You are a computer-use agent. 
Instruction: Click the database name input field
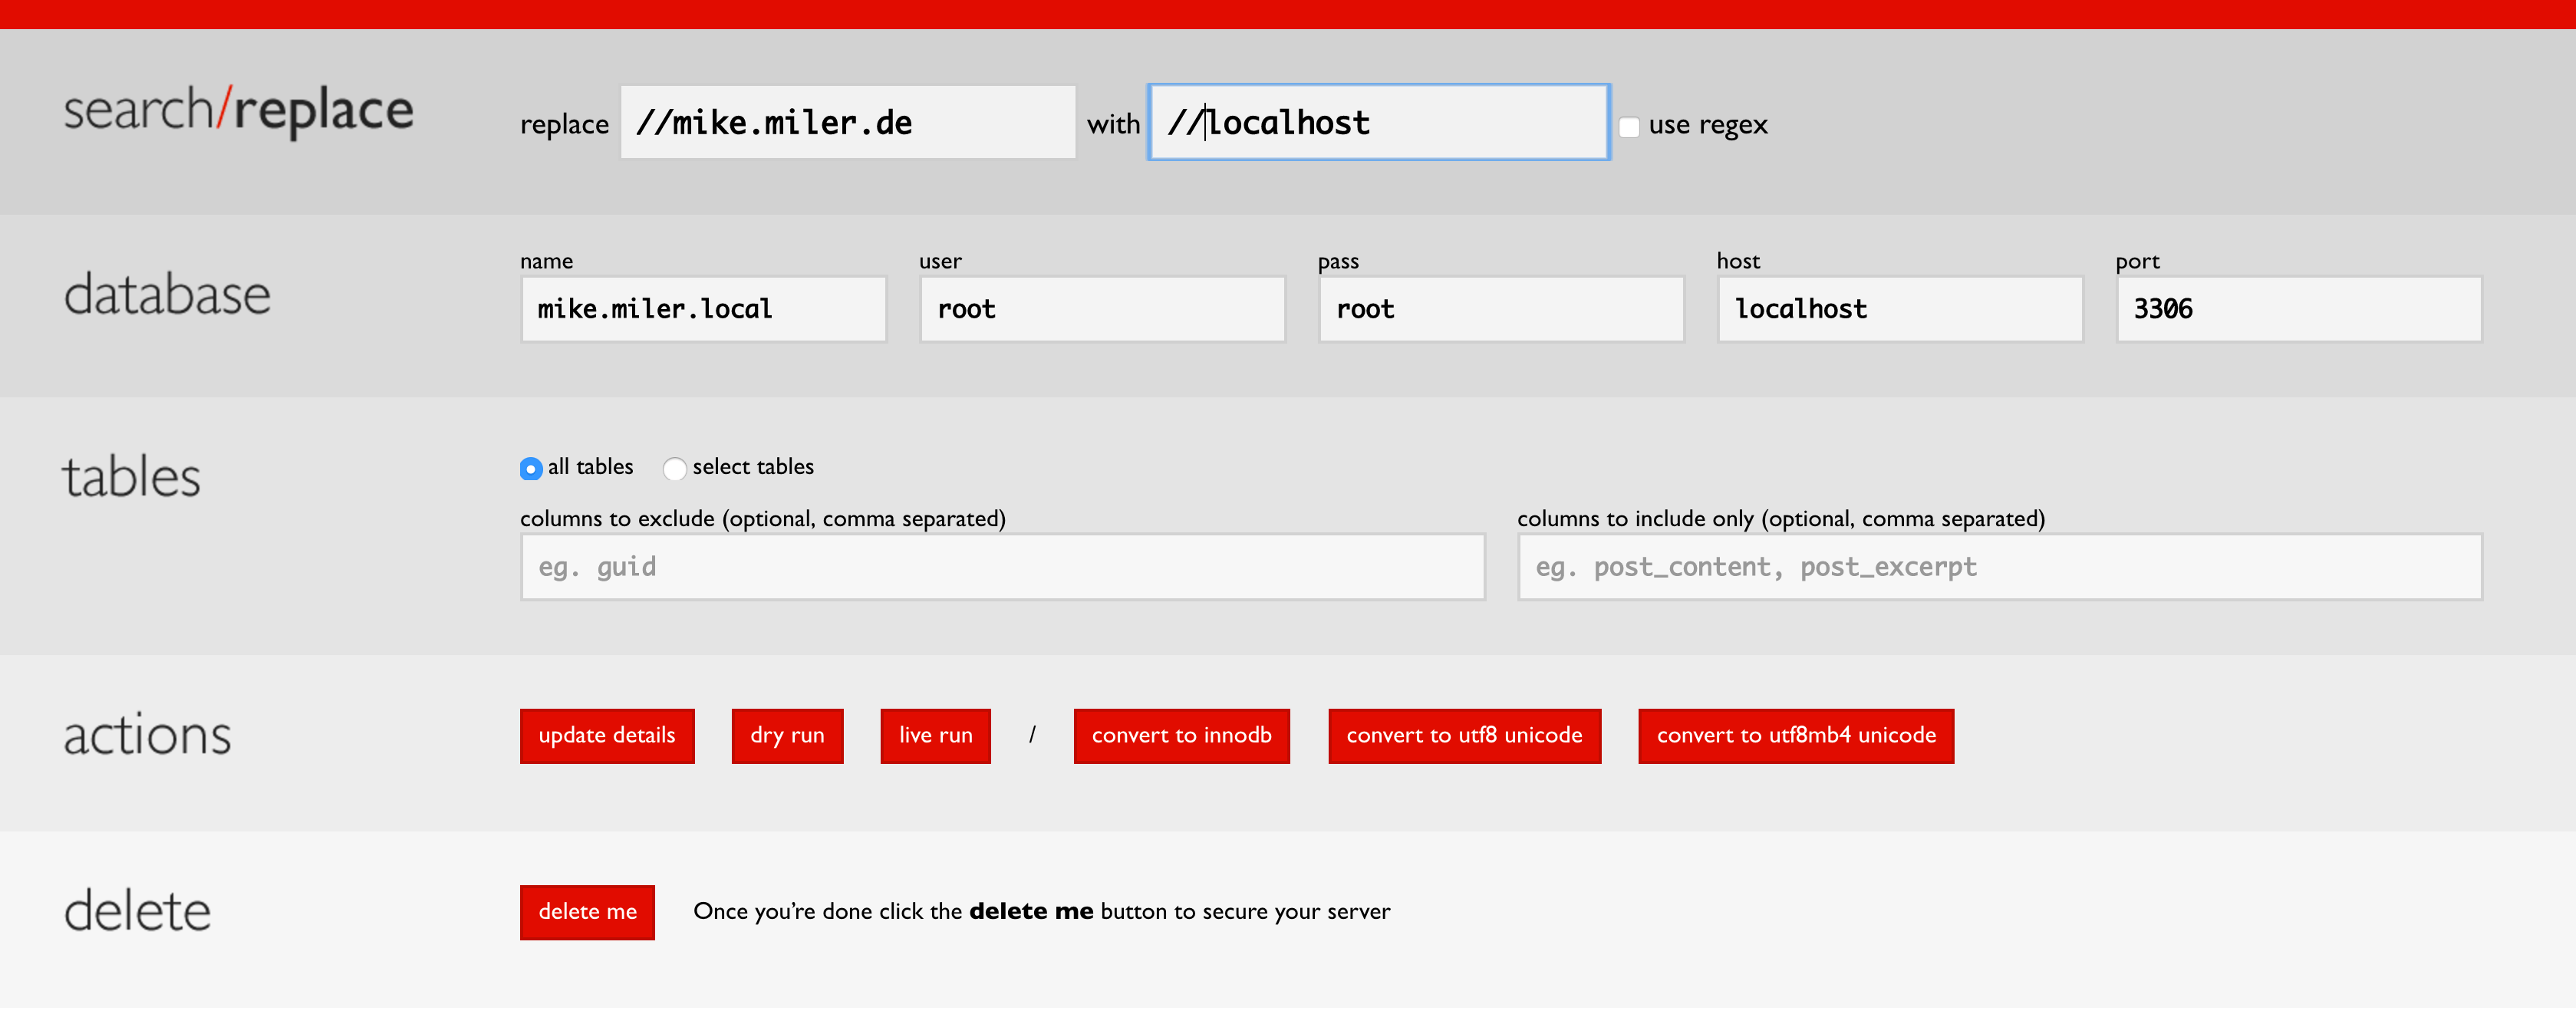(x=703, y=309)
